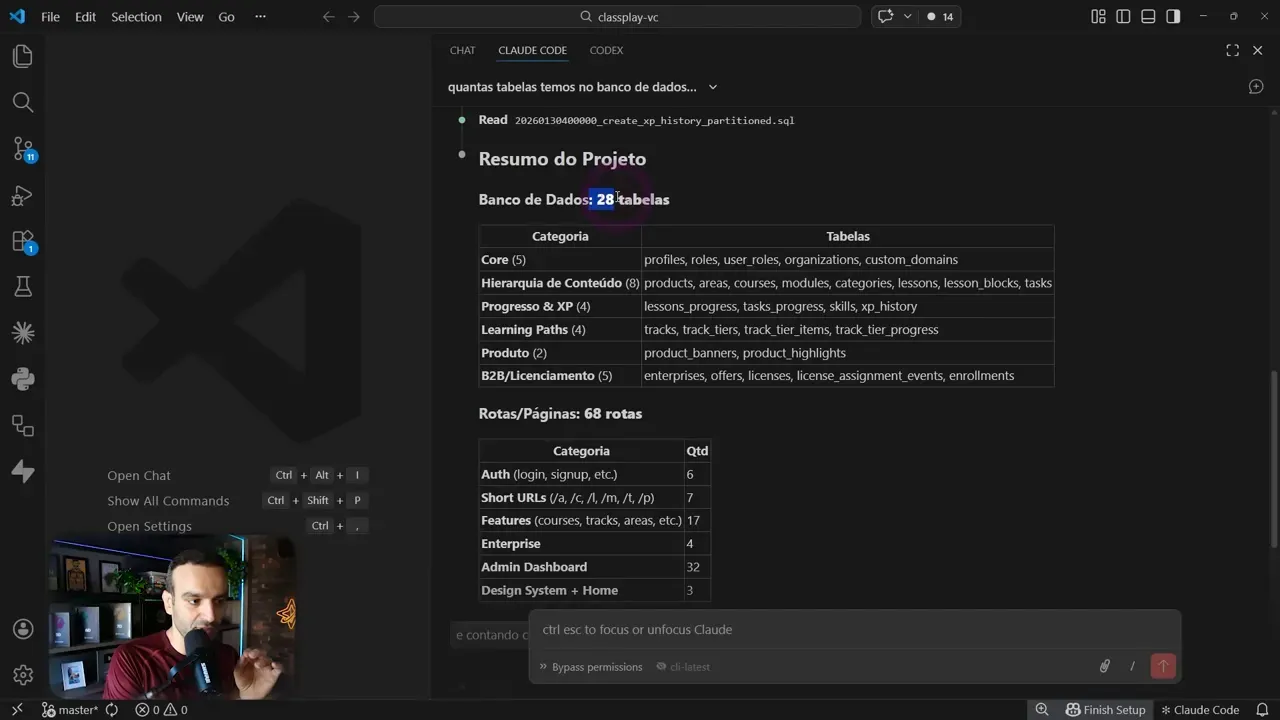Open Source Control view with 11 changes

[22, 149]
